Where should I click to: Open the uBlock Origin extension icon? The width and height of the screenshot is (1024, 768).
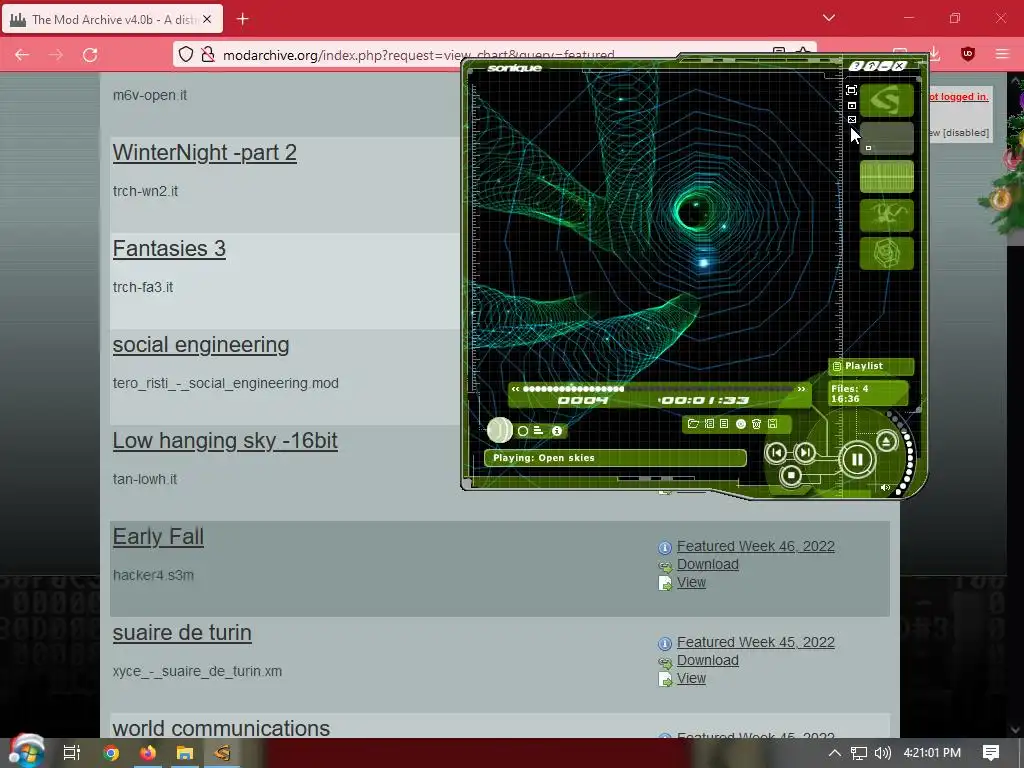[x=968, y=54]
